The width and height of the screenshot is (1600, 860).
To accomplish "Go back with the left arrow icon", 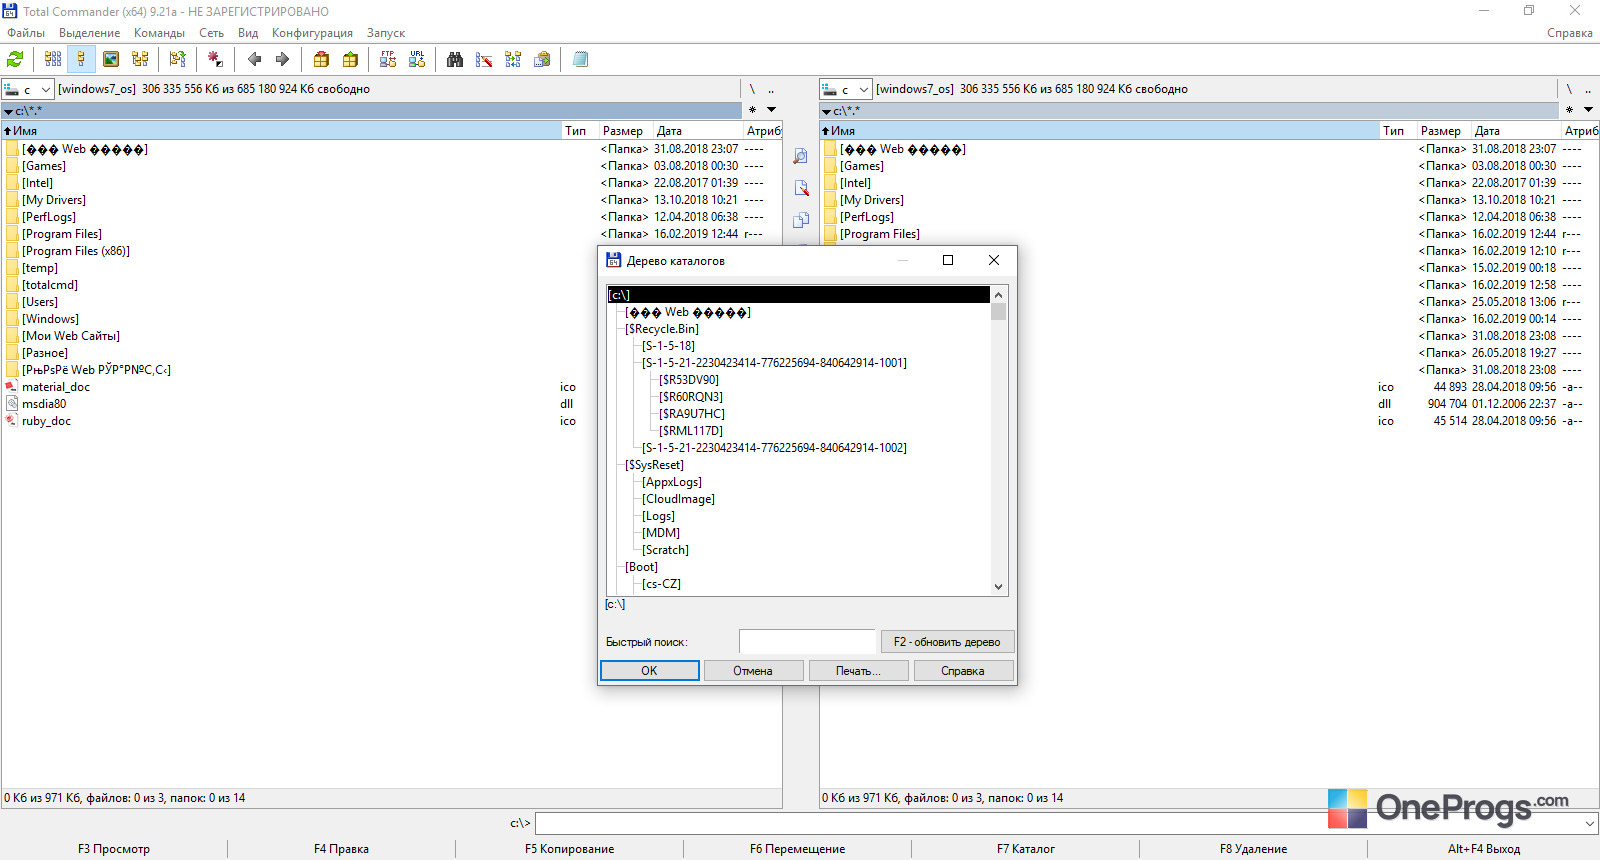I will 254,59.
